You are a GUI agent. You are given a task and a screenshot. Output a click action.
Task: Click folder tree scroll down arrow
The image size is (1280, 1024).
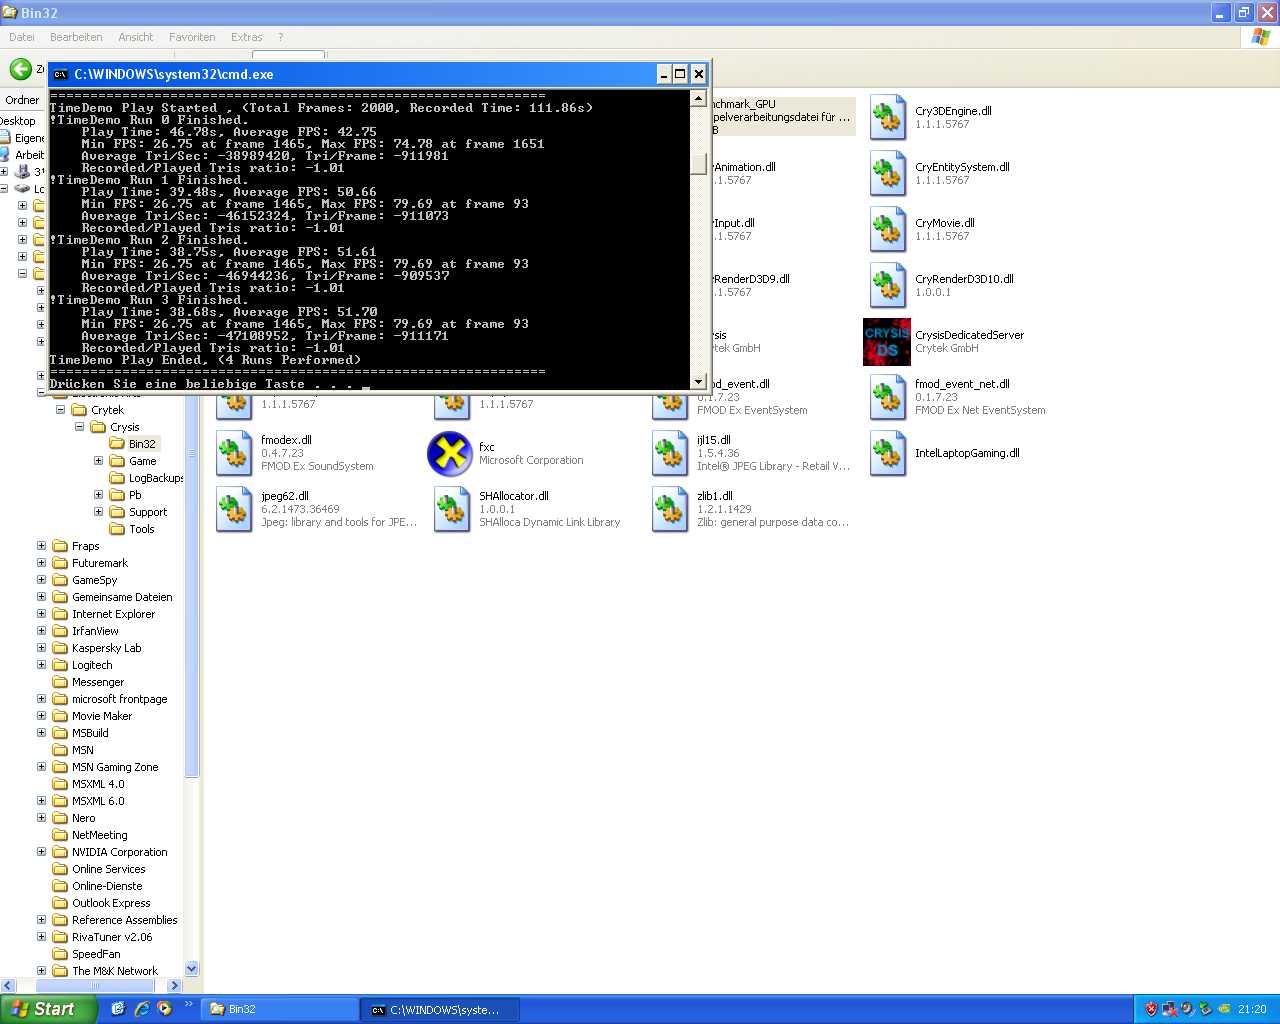192,969
